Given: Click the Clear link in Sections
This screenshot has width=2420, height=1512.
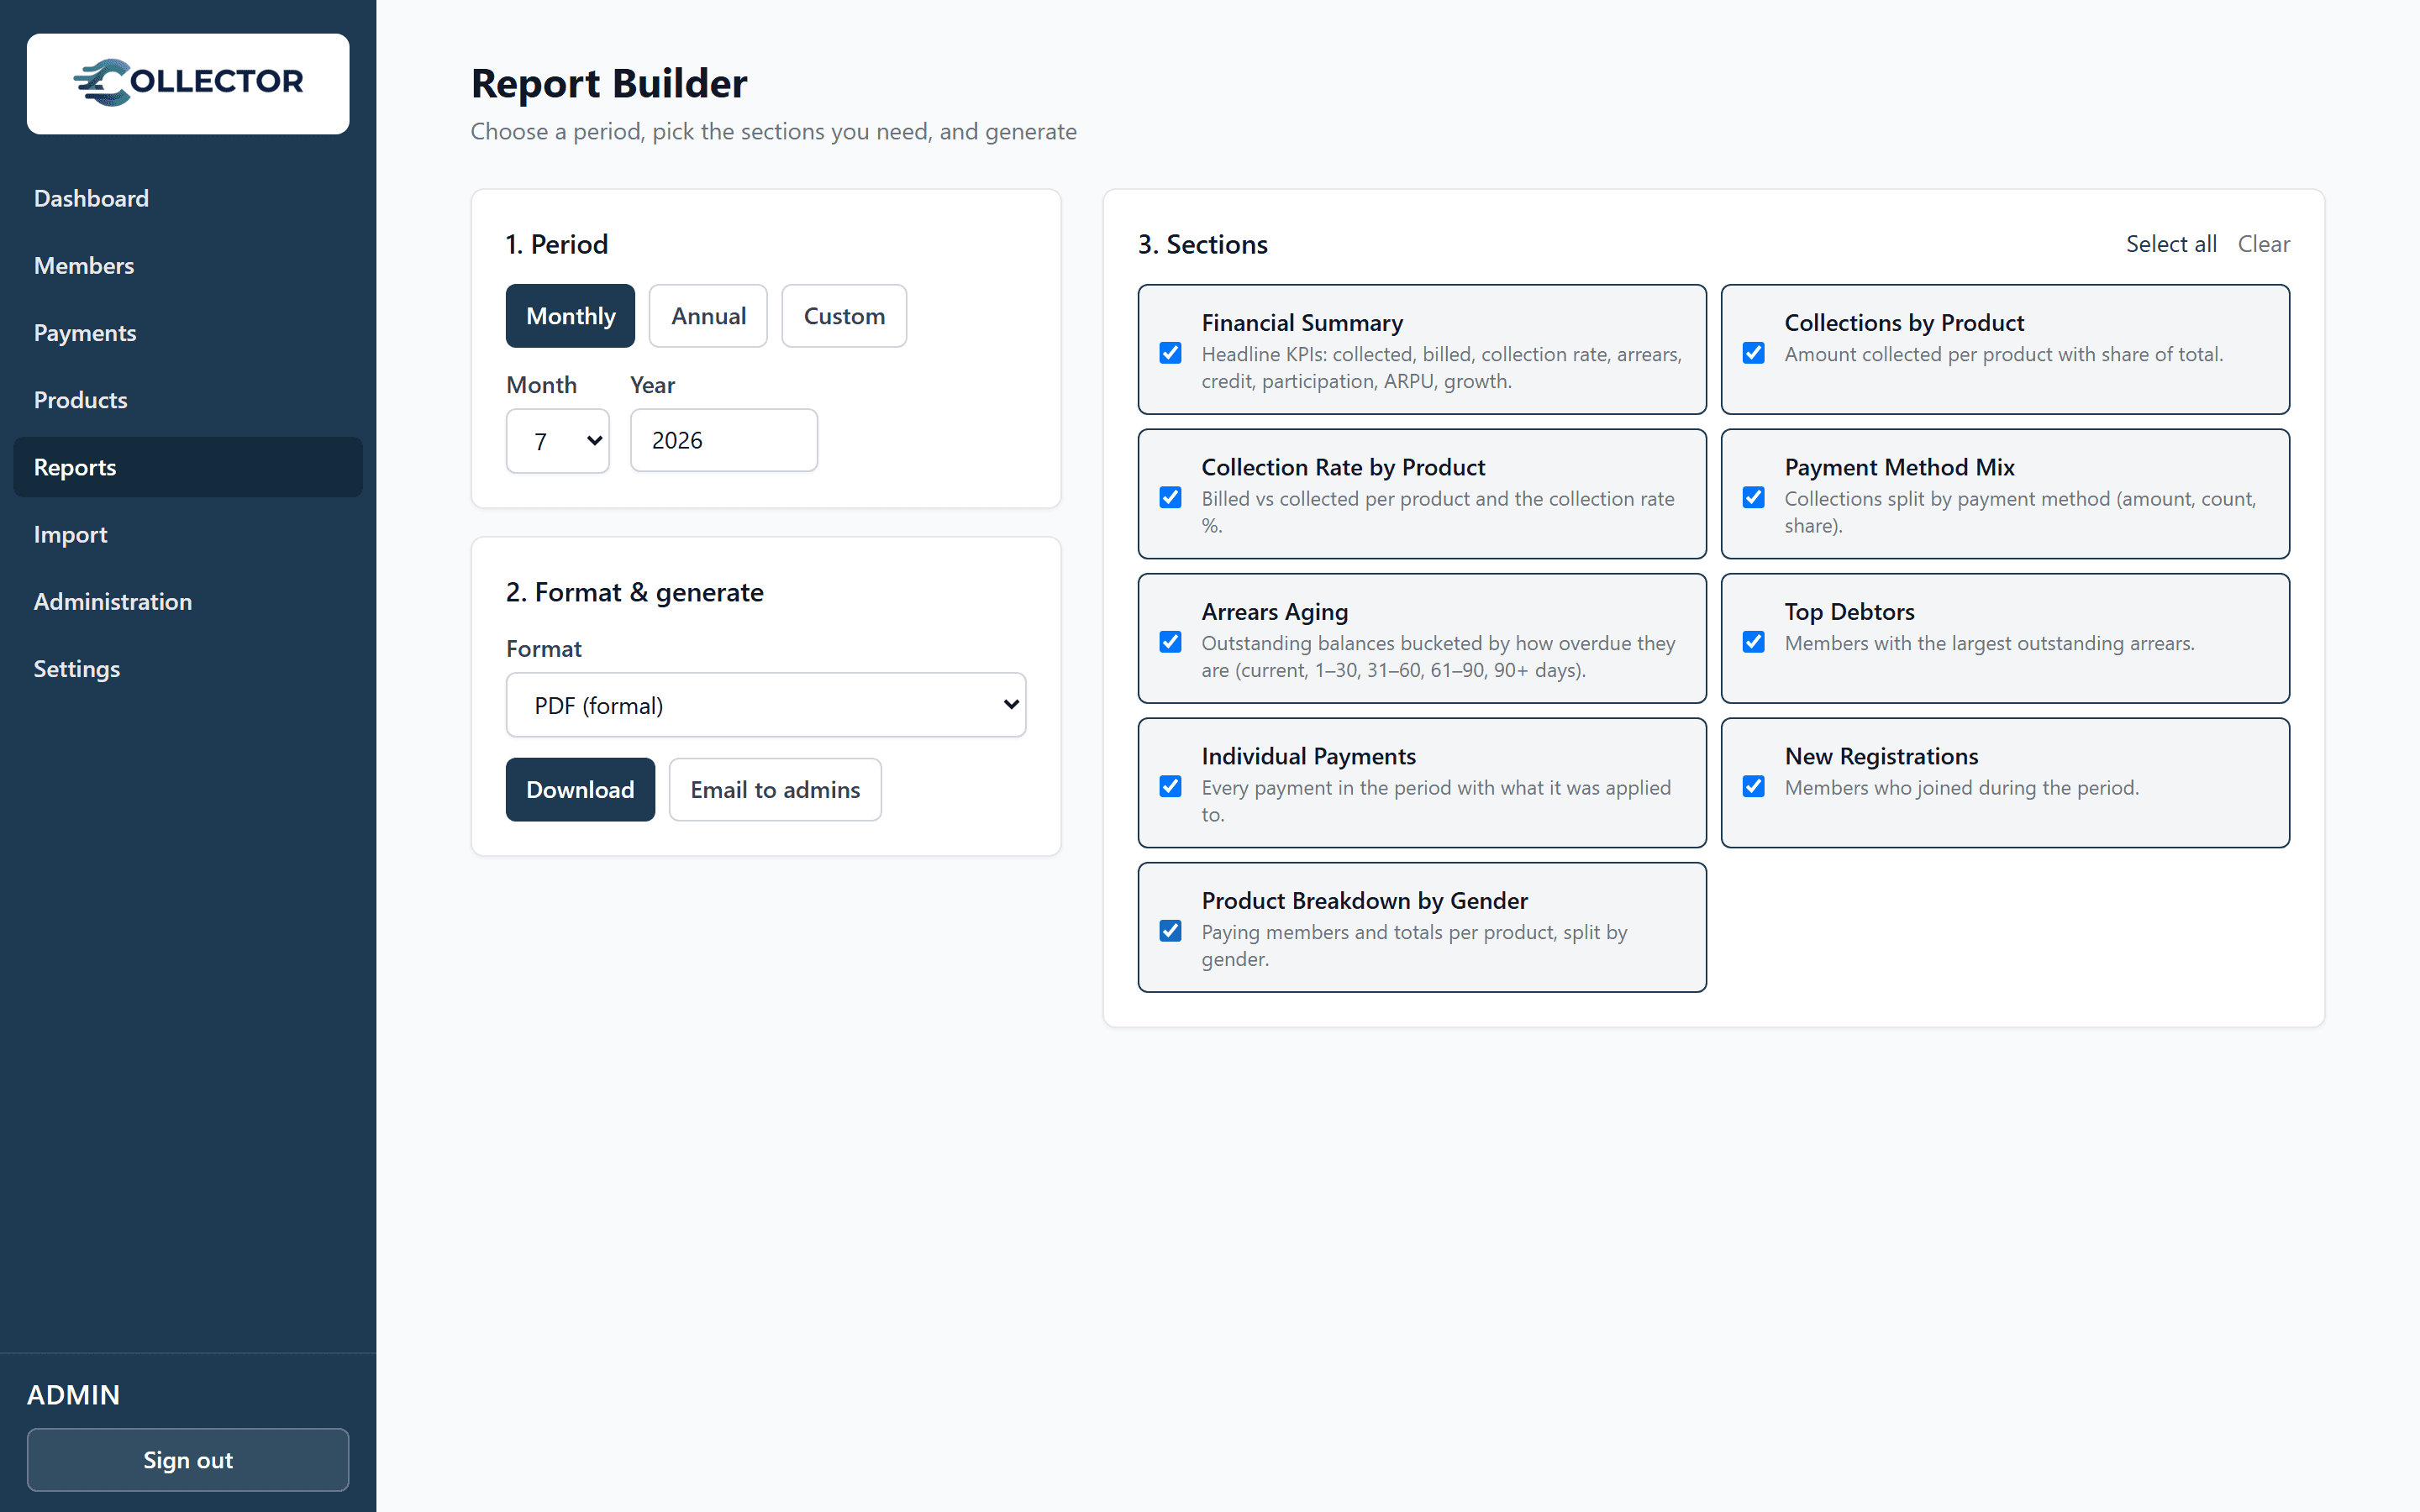Looking at the screenshot, I should click(2263, 244).
